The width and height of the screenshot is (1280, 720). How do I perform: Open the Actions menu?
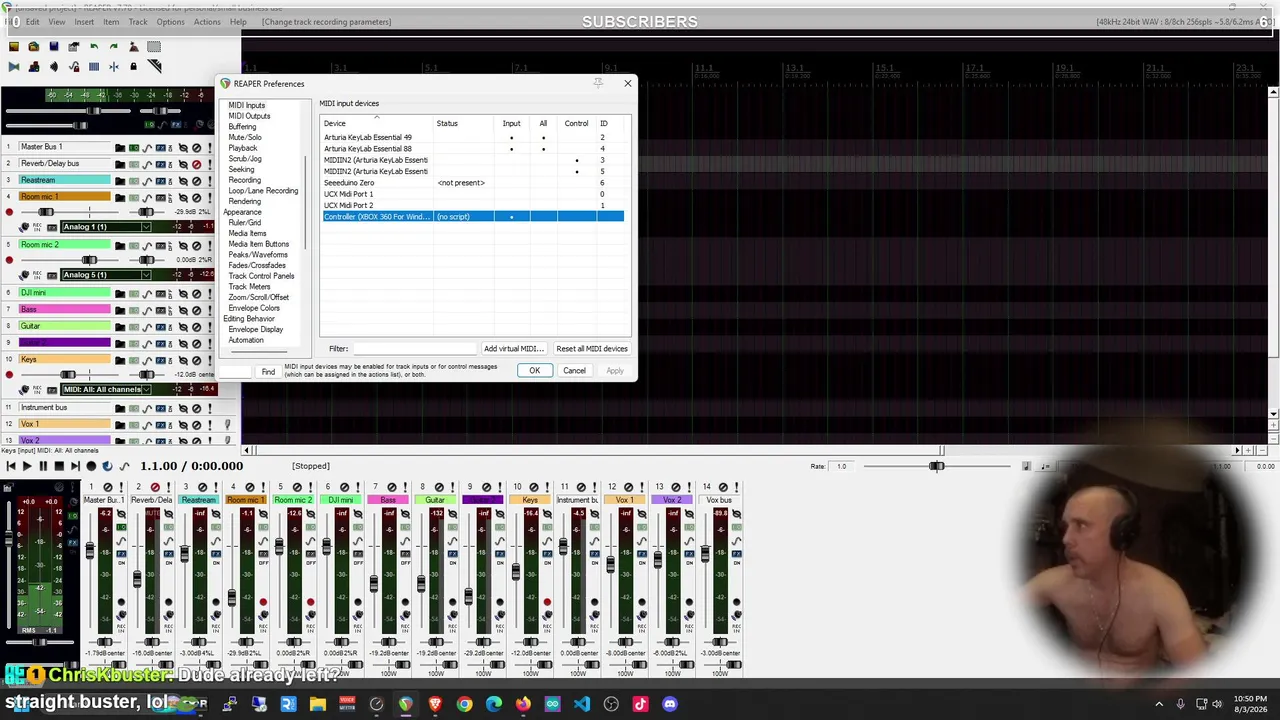(x=207, y=22)
